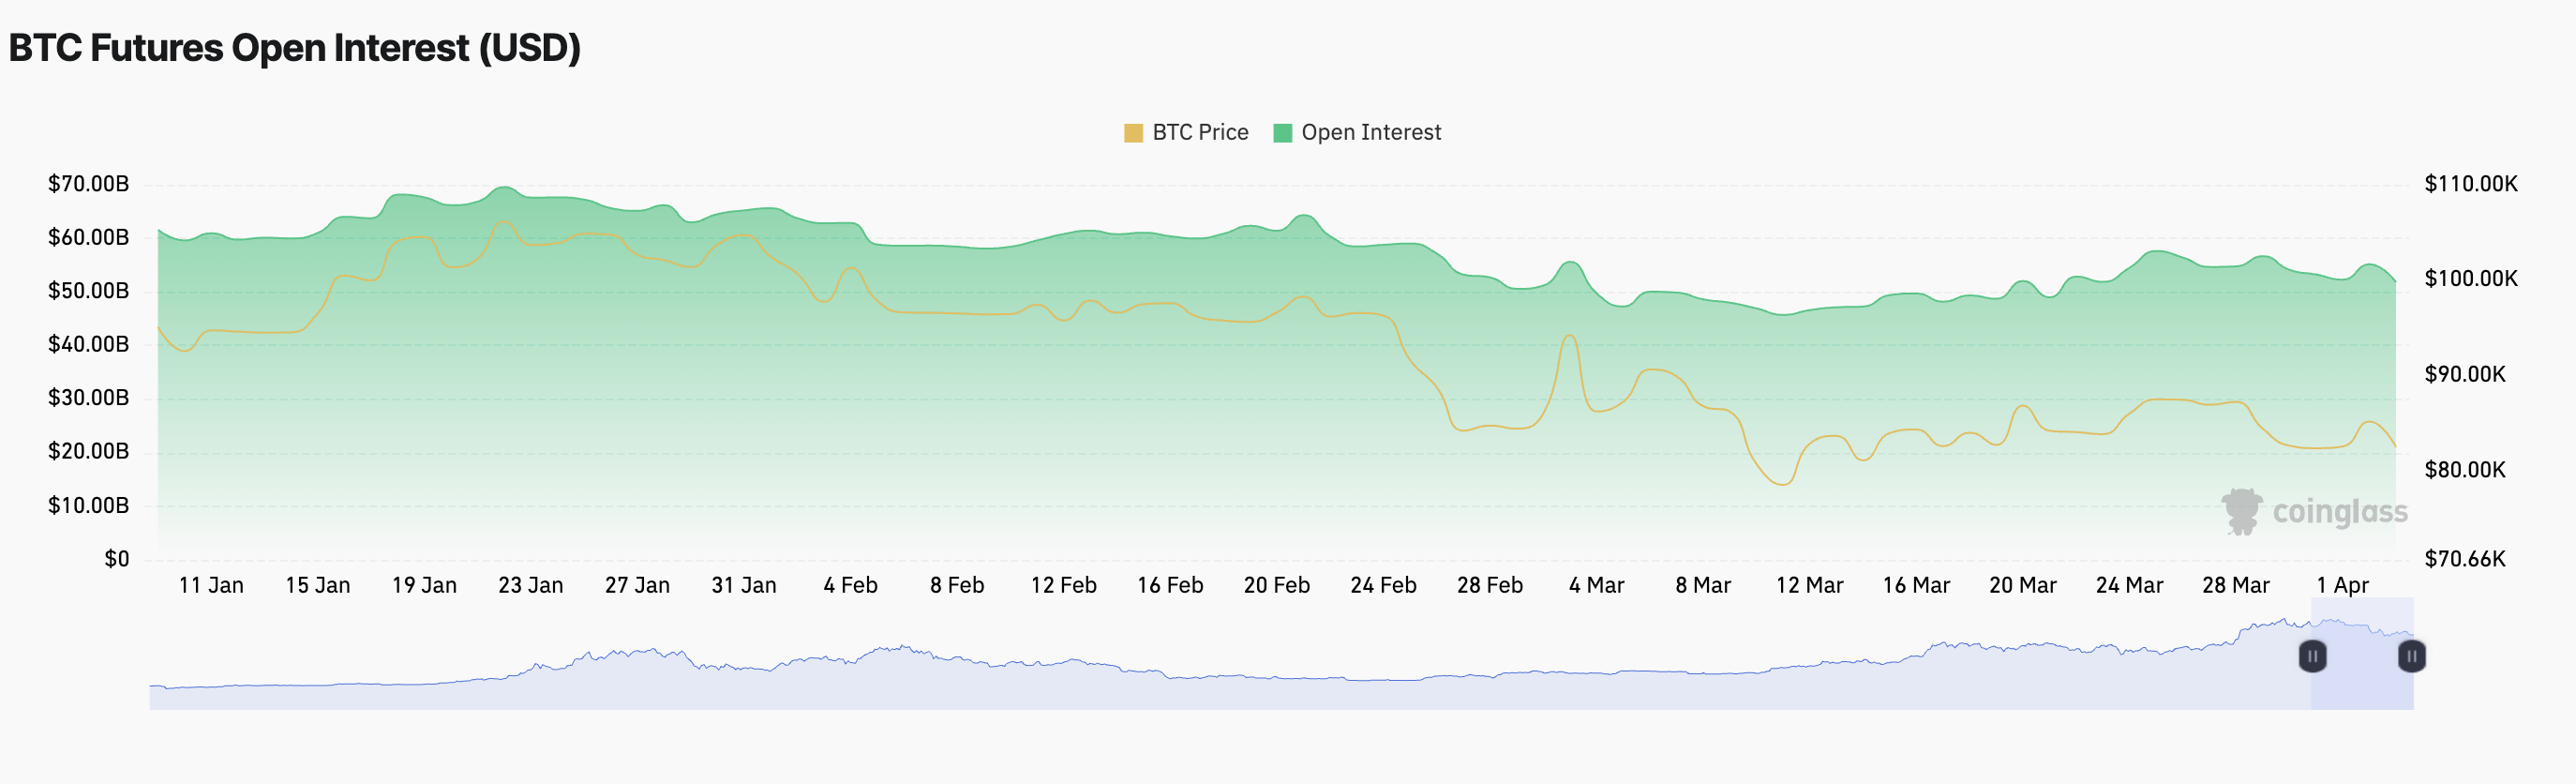
Task: Click the $110.00K right axis label
Action: (2470, 184)
